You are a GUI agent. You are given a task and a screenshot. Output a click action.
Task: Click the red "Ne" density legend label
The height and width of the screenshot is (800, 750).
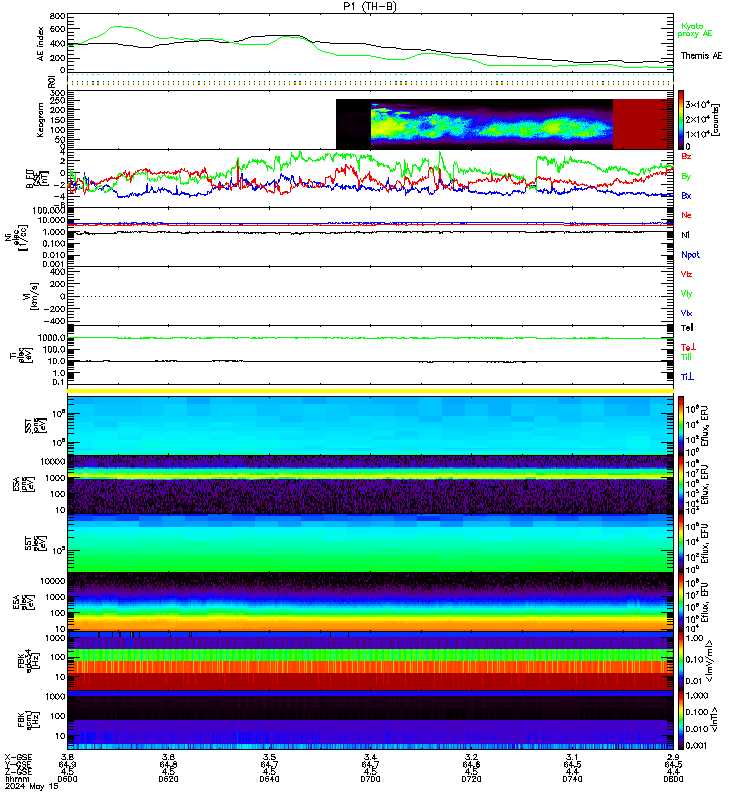[686, 215]
